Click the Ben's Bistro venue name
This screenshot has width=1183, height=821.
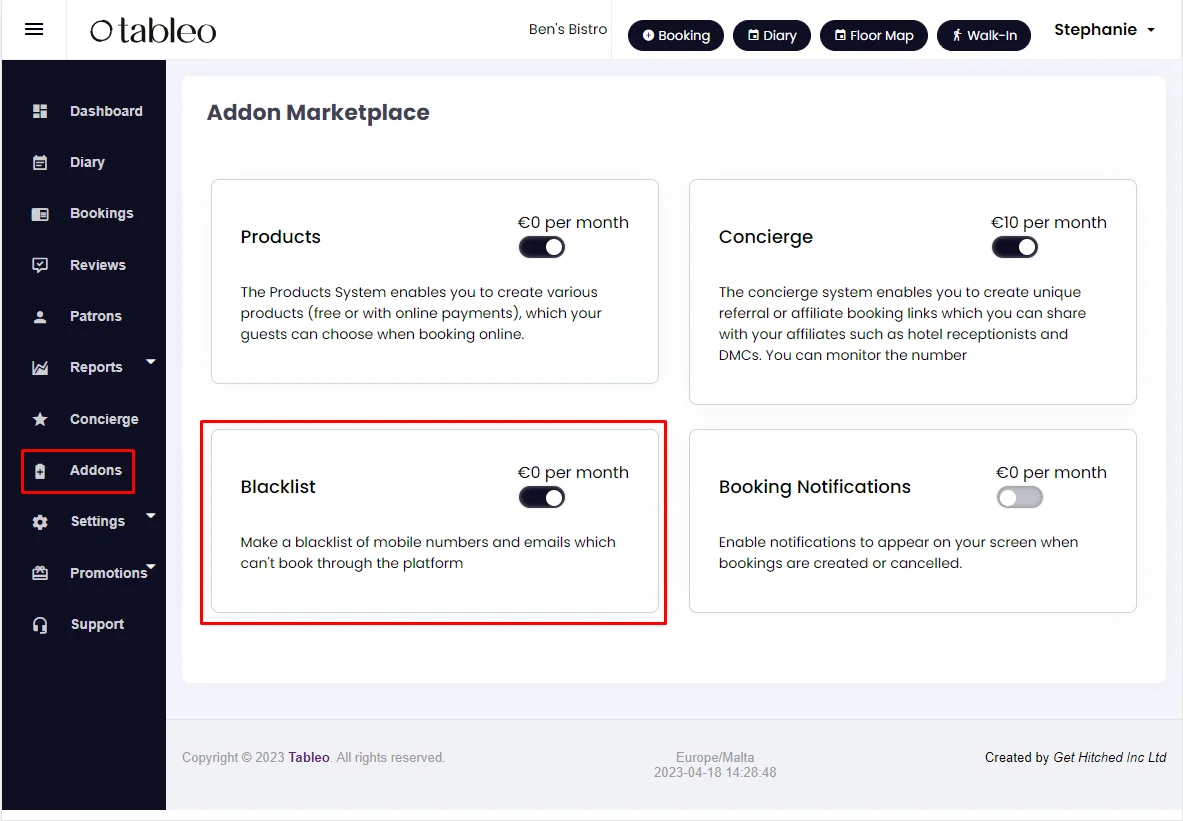pyautogui.click(x=568, y=29)
